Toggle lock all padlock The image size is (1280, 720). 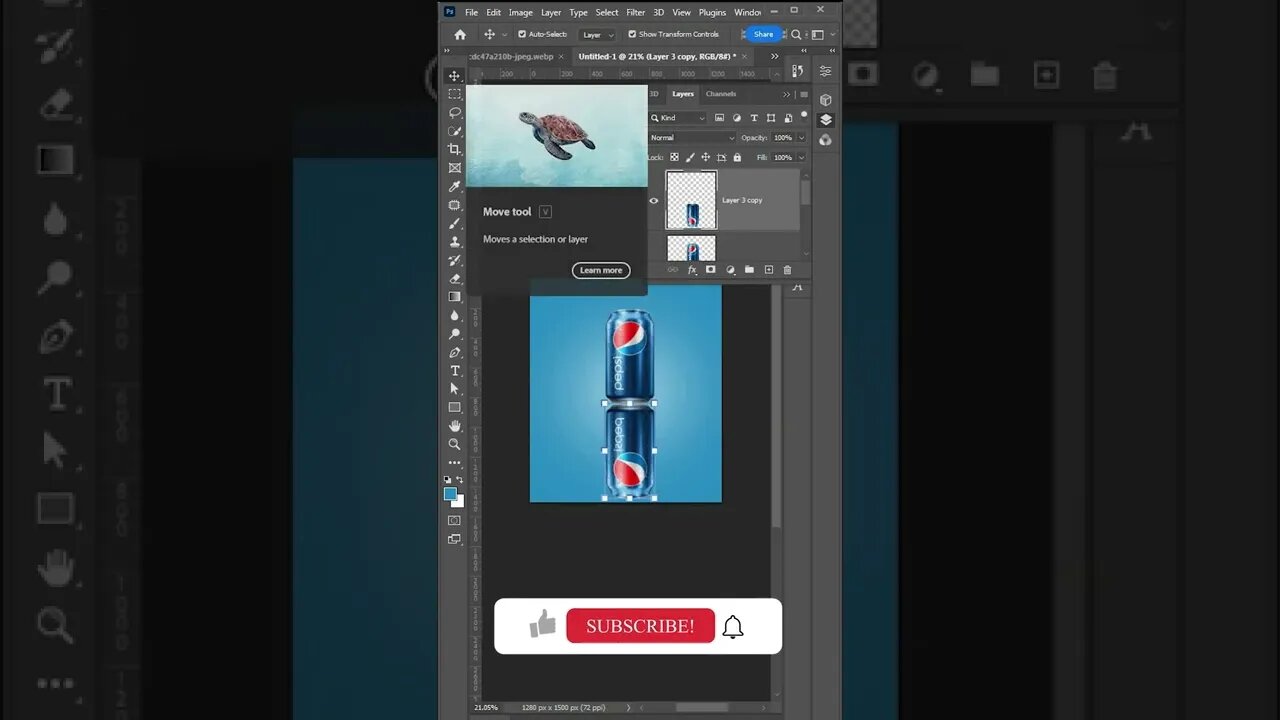[737, 157]
